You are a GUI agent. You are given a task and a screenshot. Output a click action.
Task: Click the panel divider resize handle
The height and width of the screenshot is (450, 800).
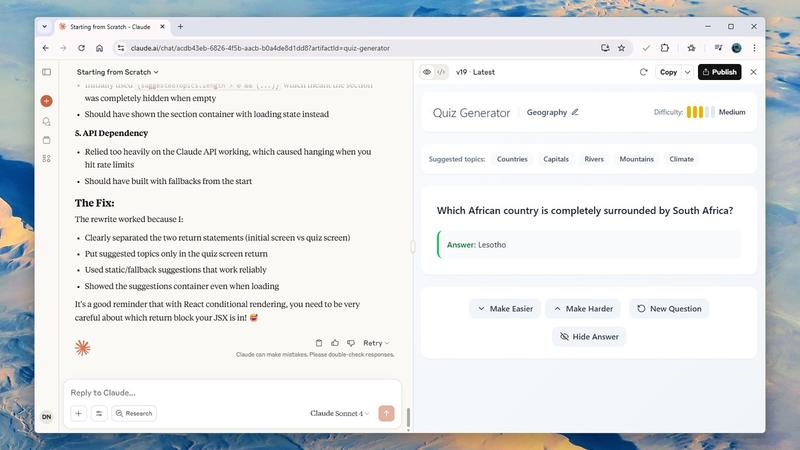click(413, 247)
